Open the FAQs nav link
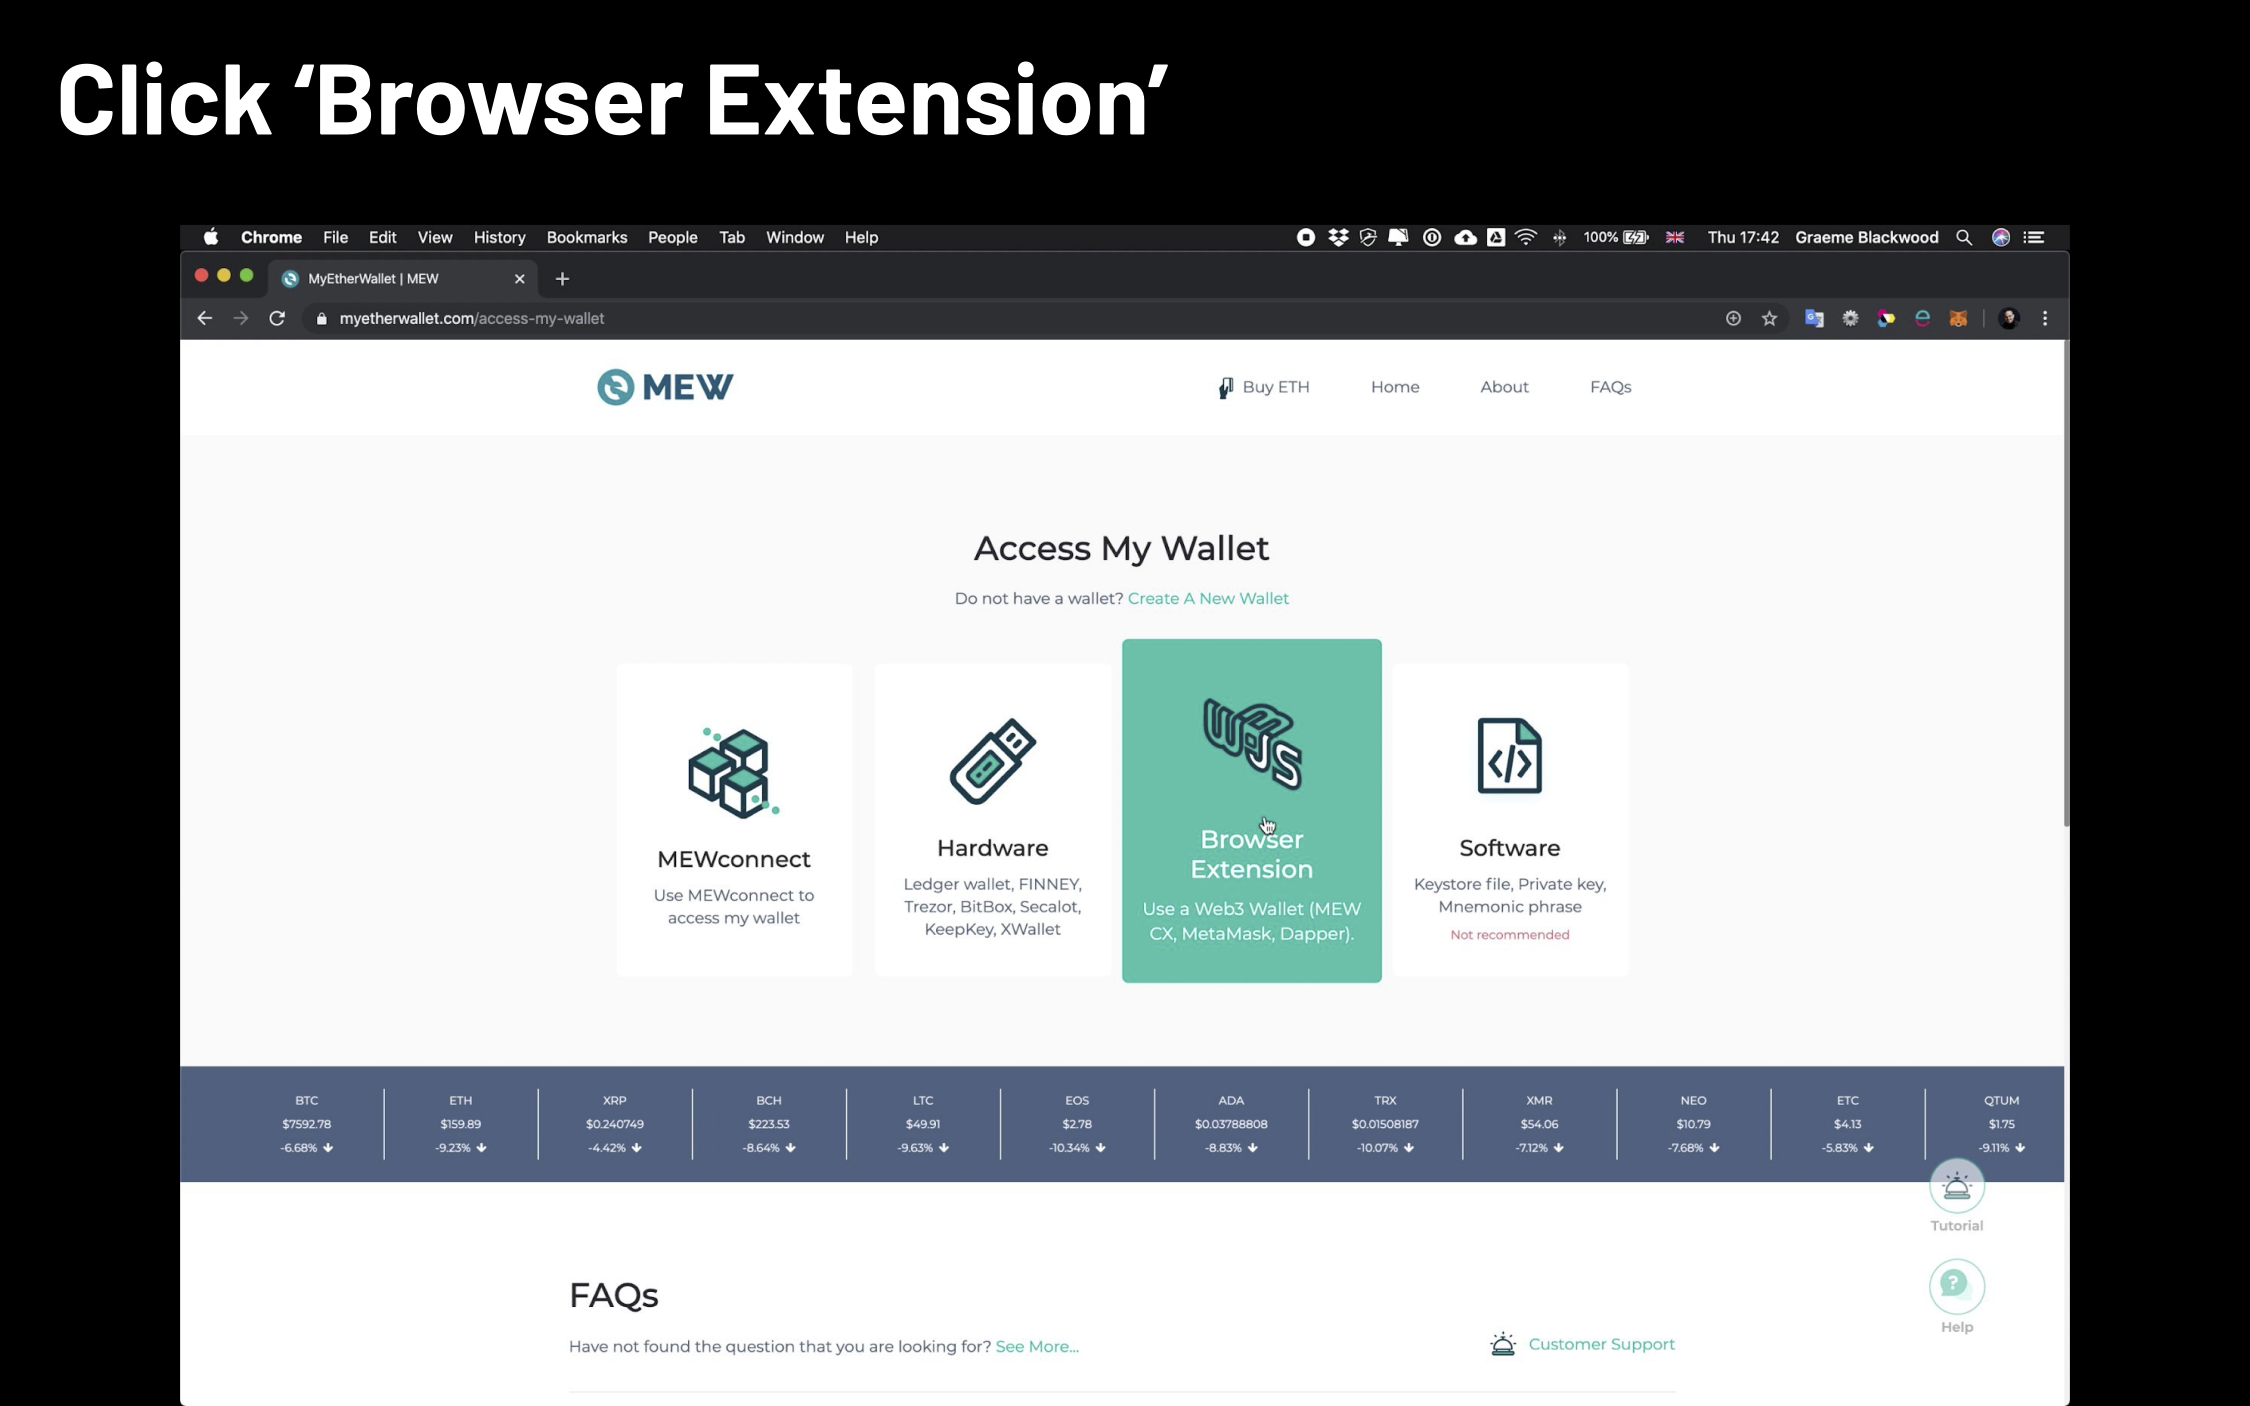2250x1406 pixels. click(x=1610, y=387)
